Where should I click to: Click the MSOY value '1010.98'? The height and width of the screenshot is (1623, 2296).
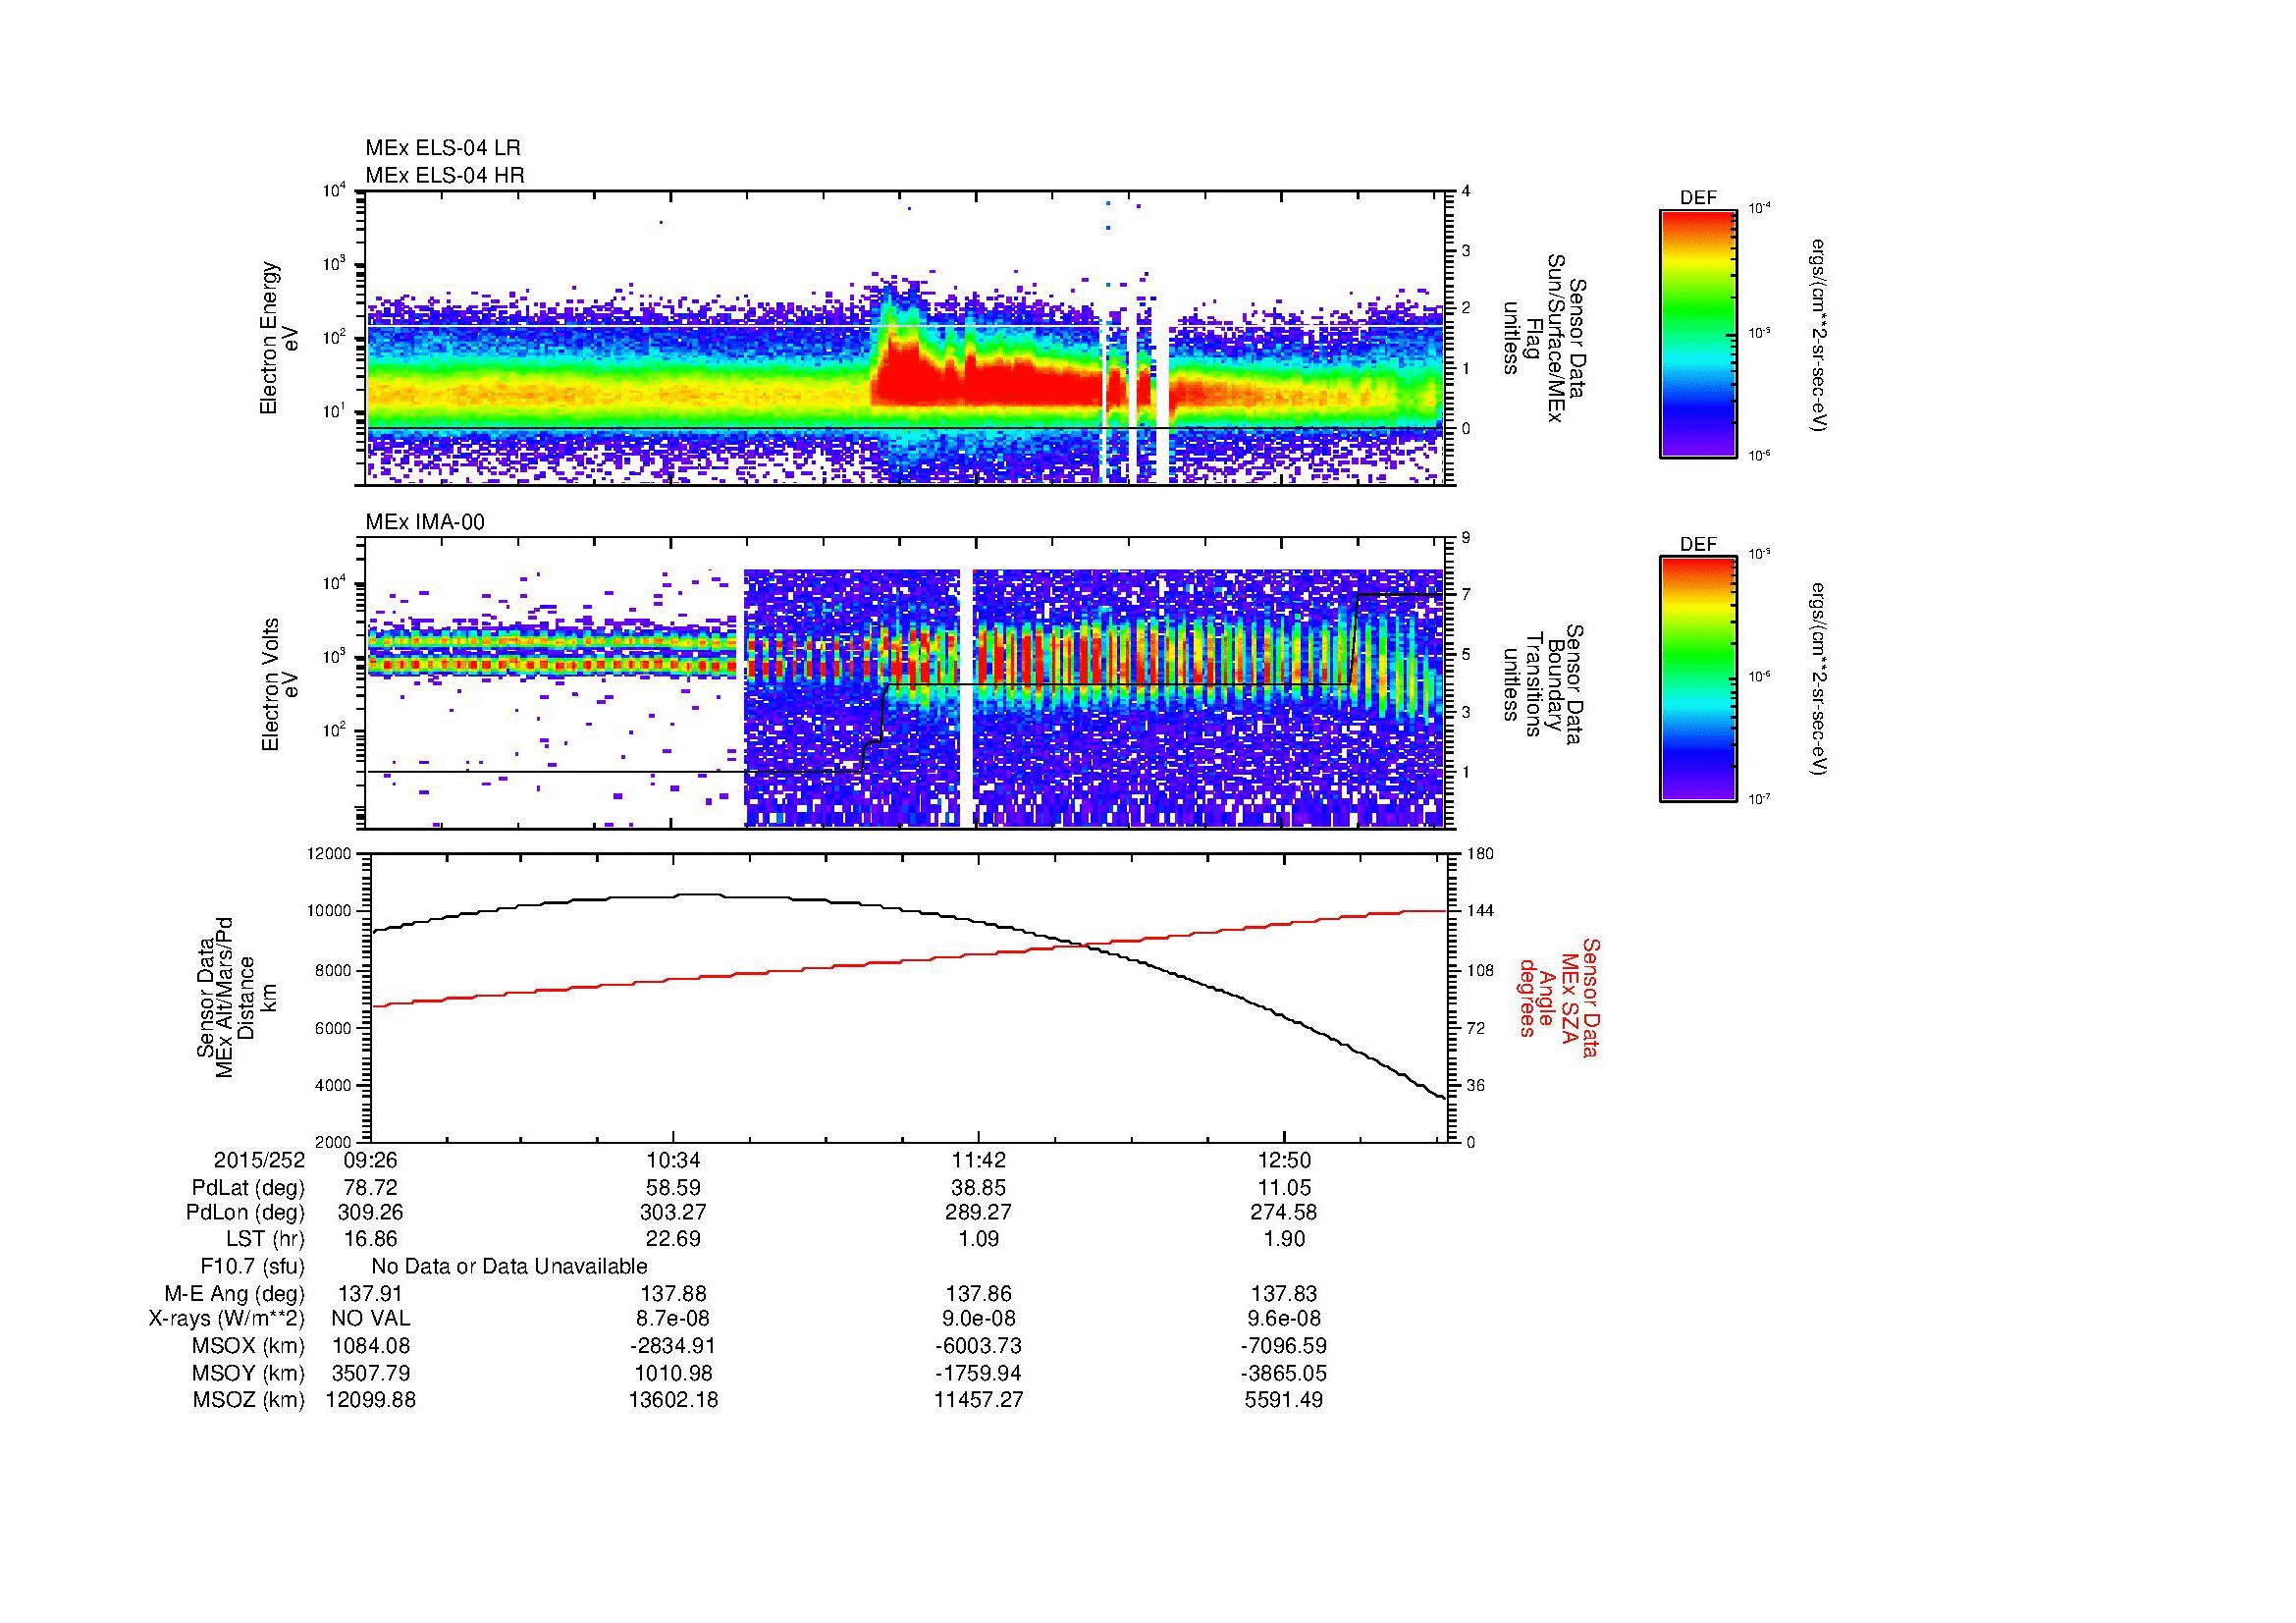[x=673, y=1373]
